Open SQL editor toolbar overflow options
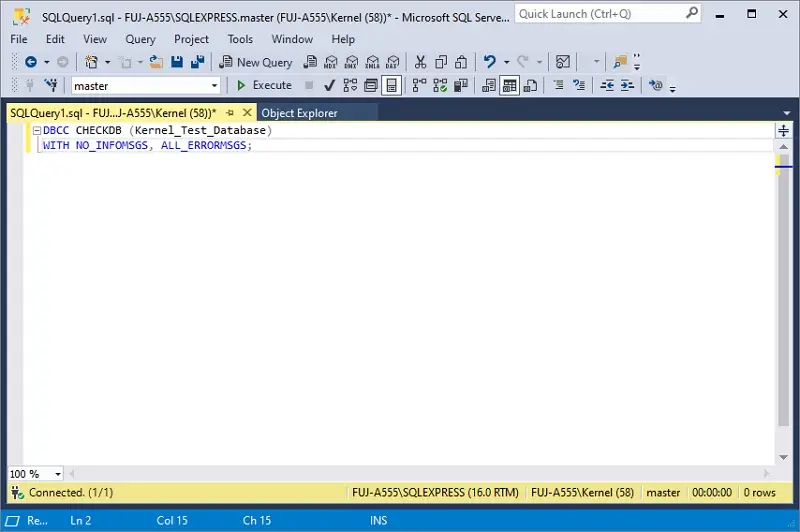800x532 pixels. (672, 88)
